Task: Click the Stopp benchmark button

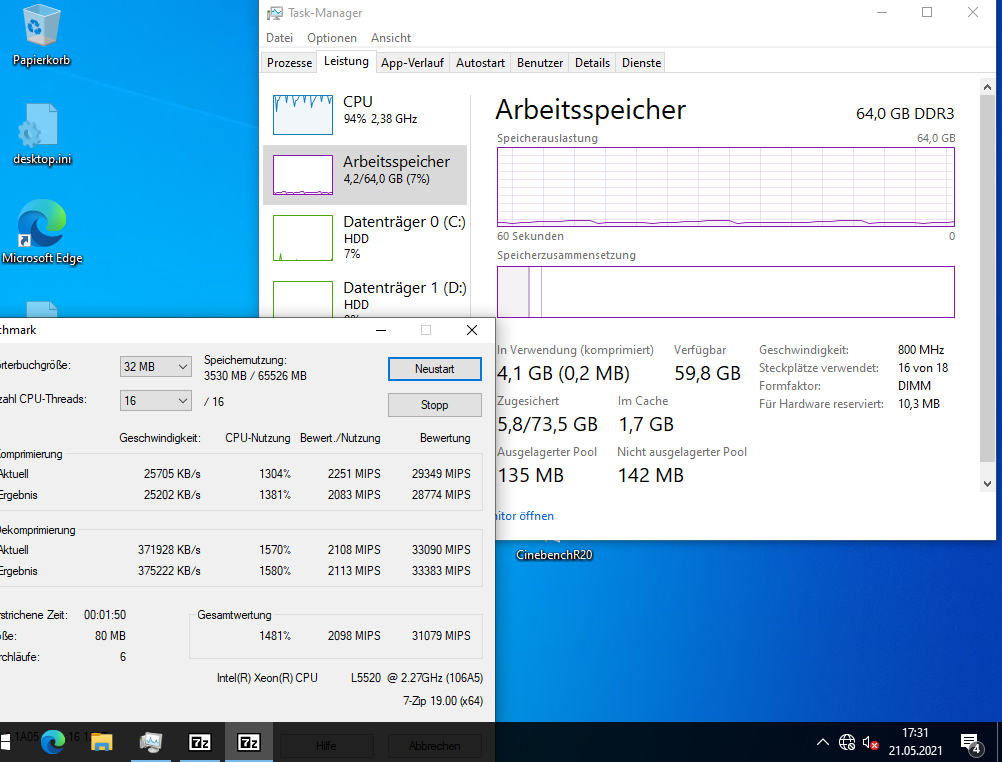Action: pos(435,405)
